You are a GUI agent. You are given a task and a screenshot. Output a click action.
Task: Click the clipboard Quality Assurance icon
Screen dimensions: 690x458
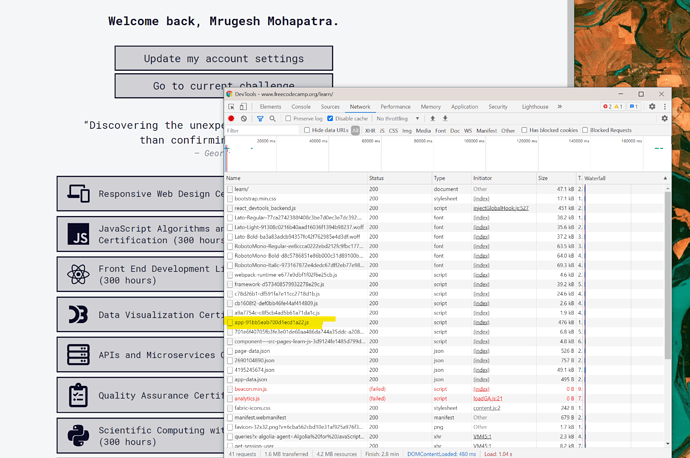78,395
